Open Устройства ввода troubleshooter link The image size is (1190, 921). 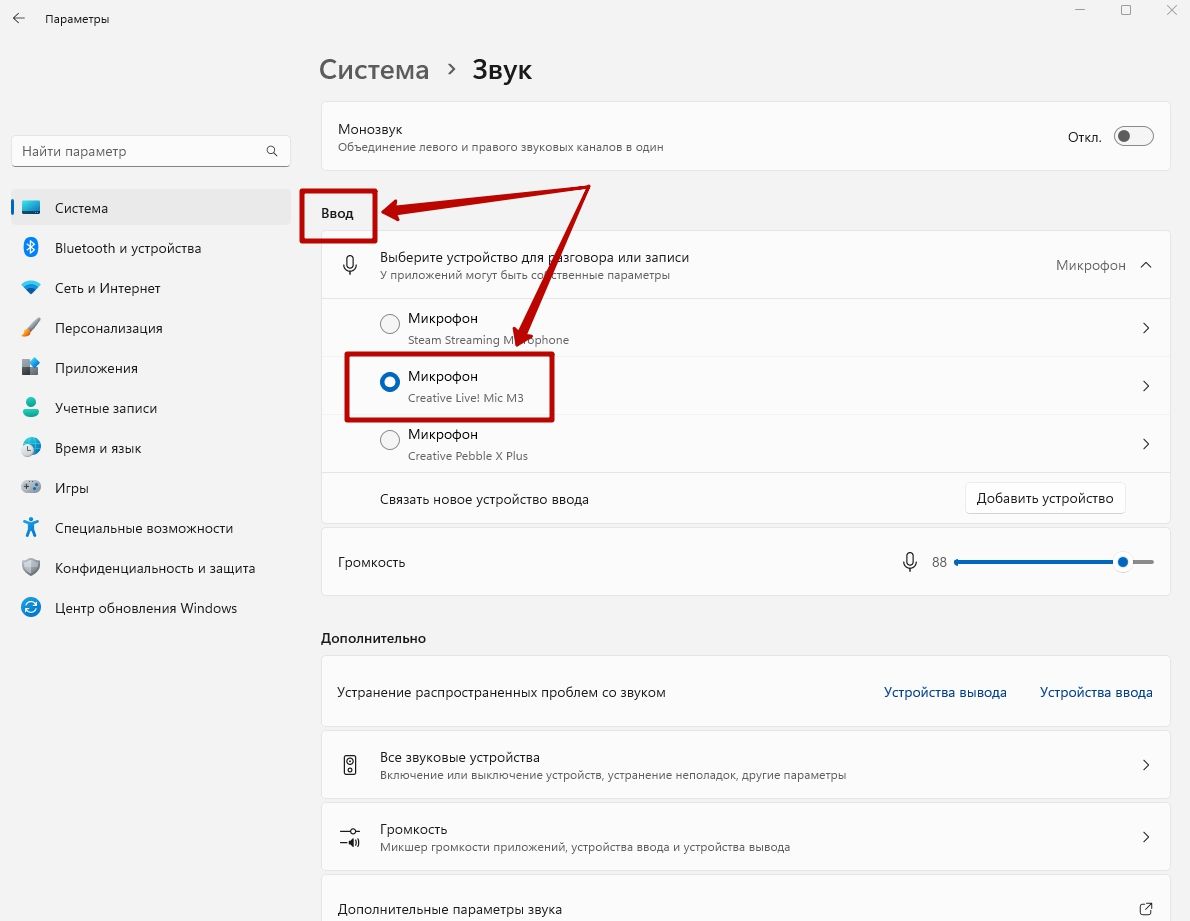pyautogui.click(x=1096, y=692)
